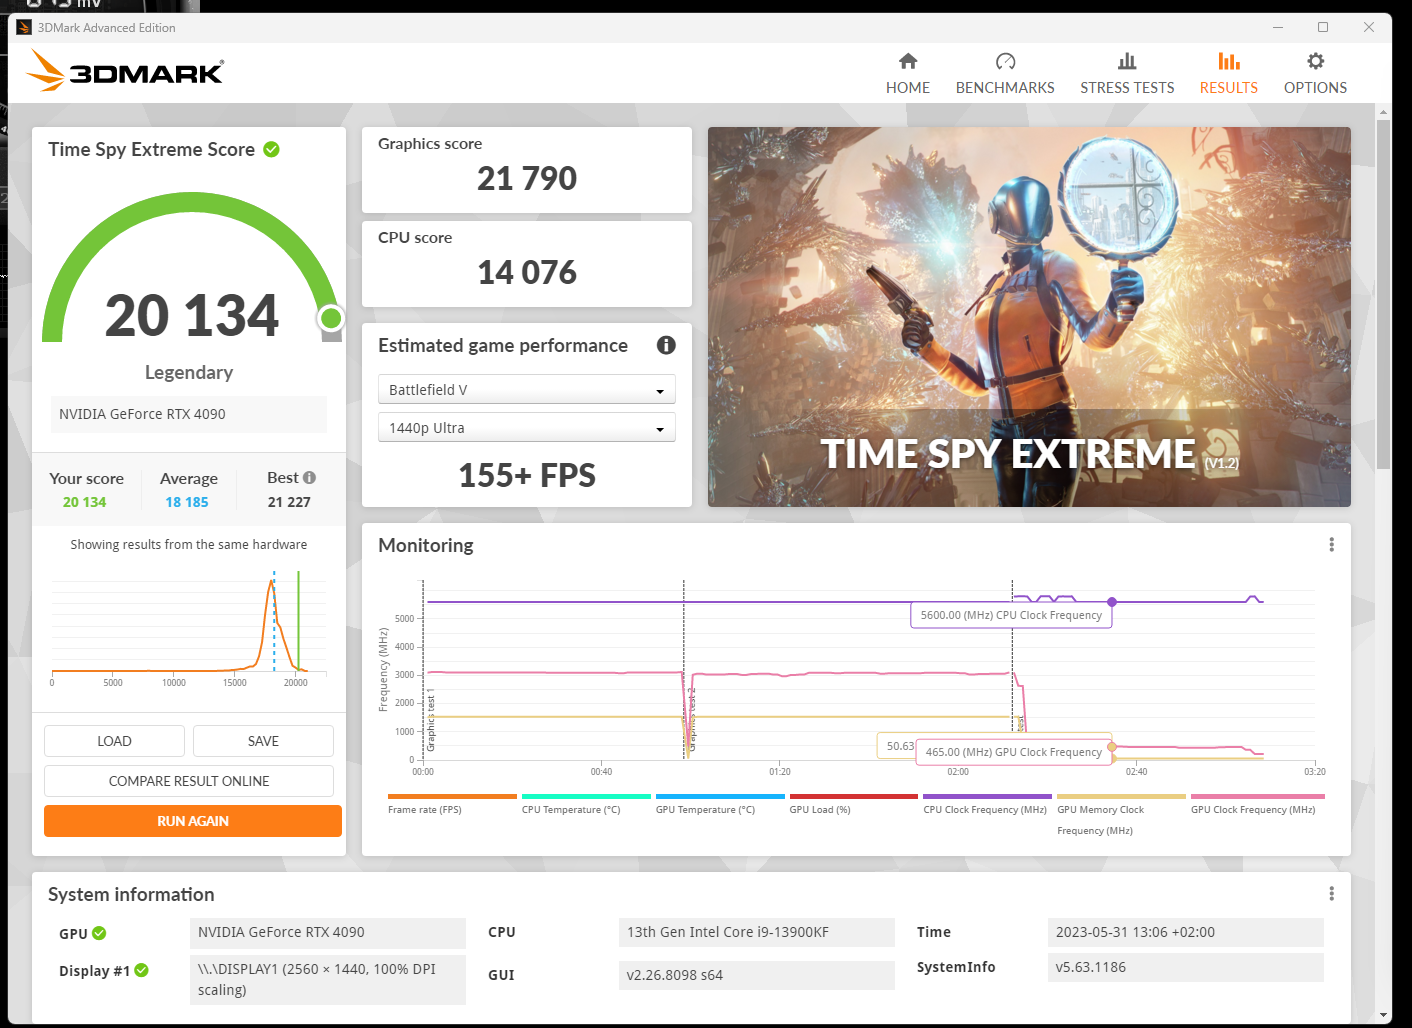Viewport: 1412px width, 1028px height.
Task: Click the score distribution chart
Action: coord(189,627)
